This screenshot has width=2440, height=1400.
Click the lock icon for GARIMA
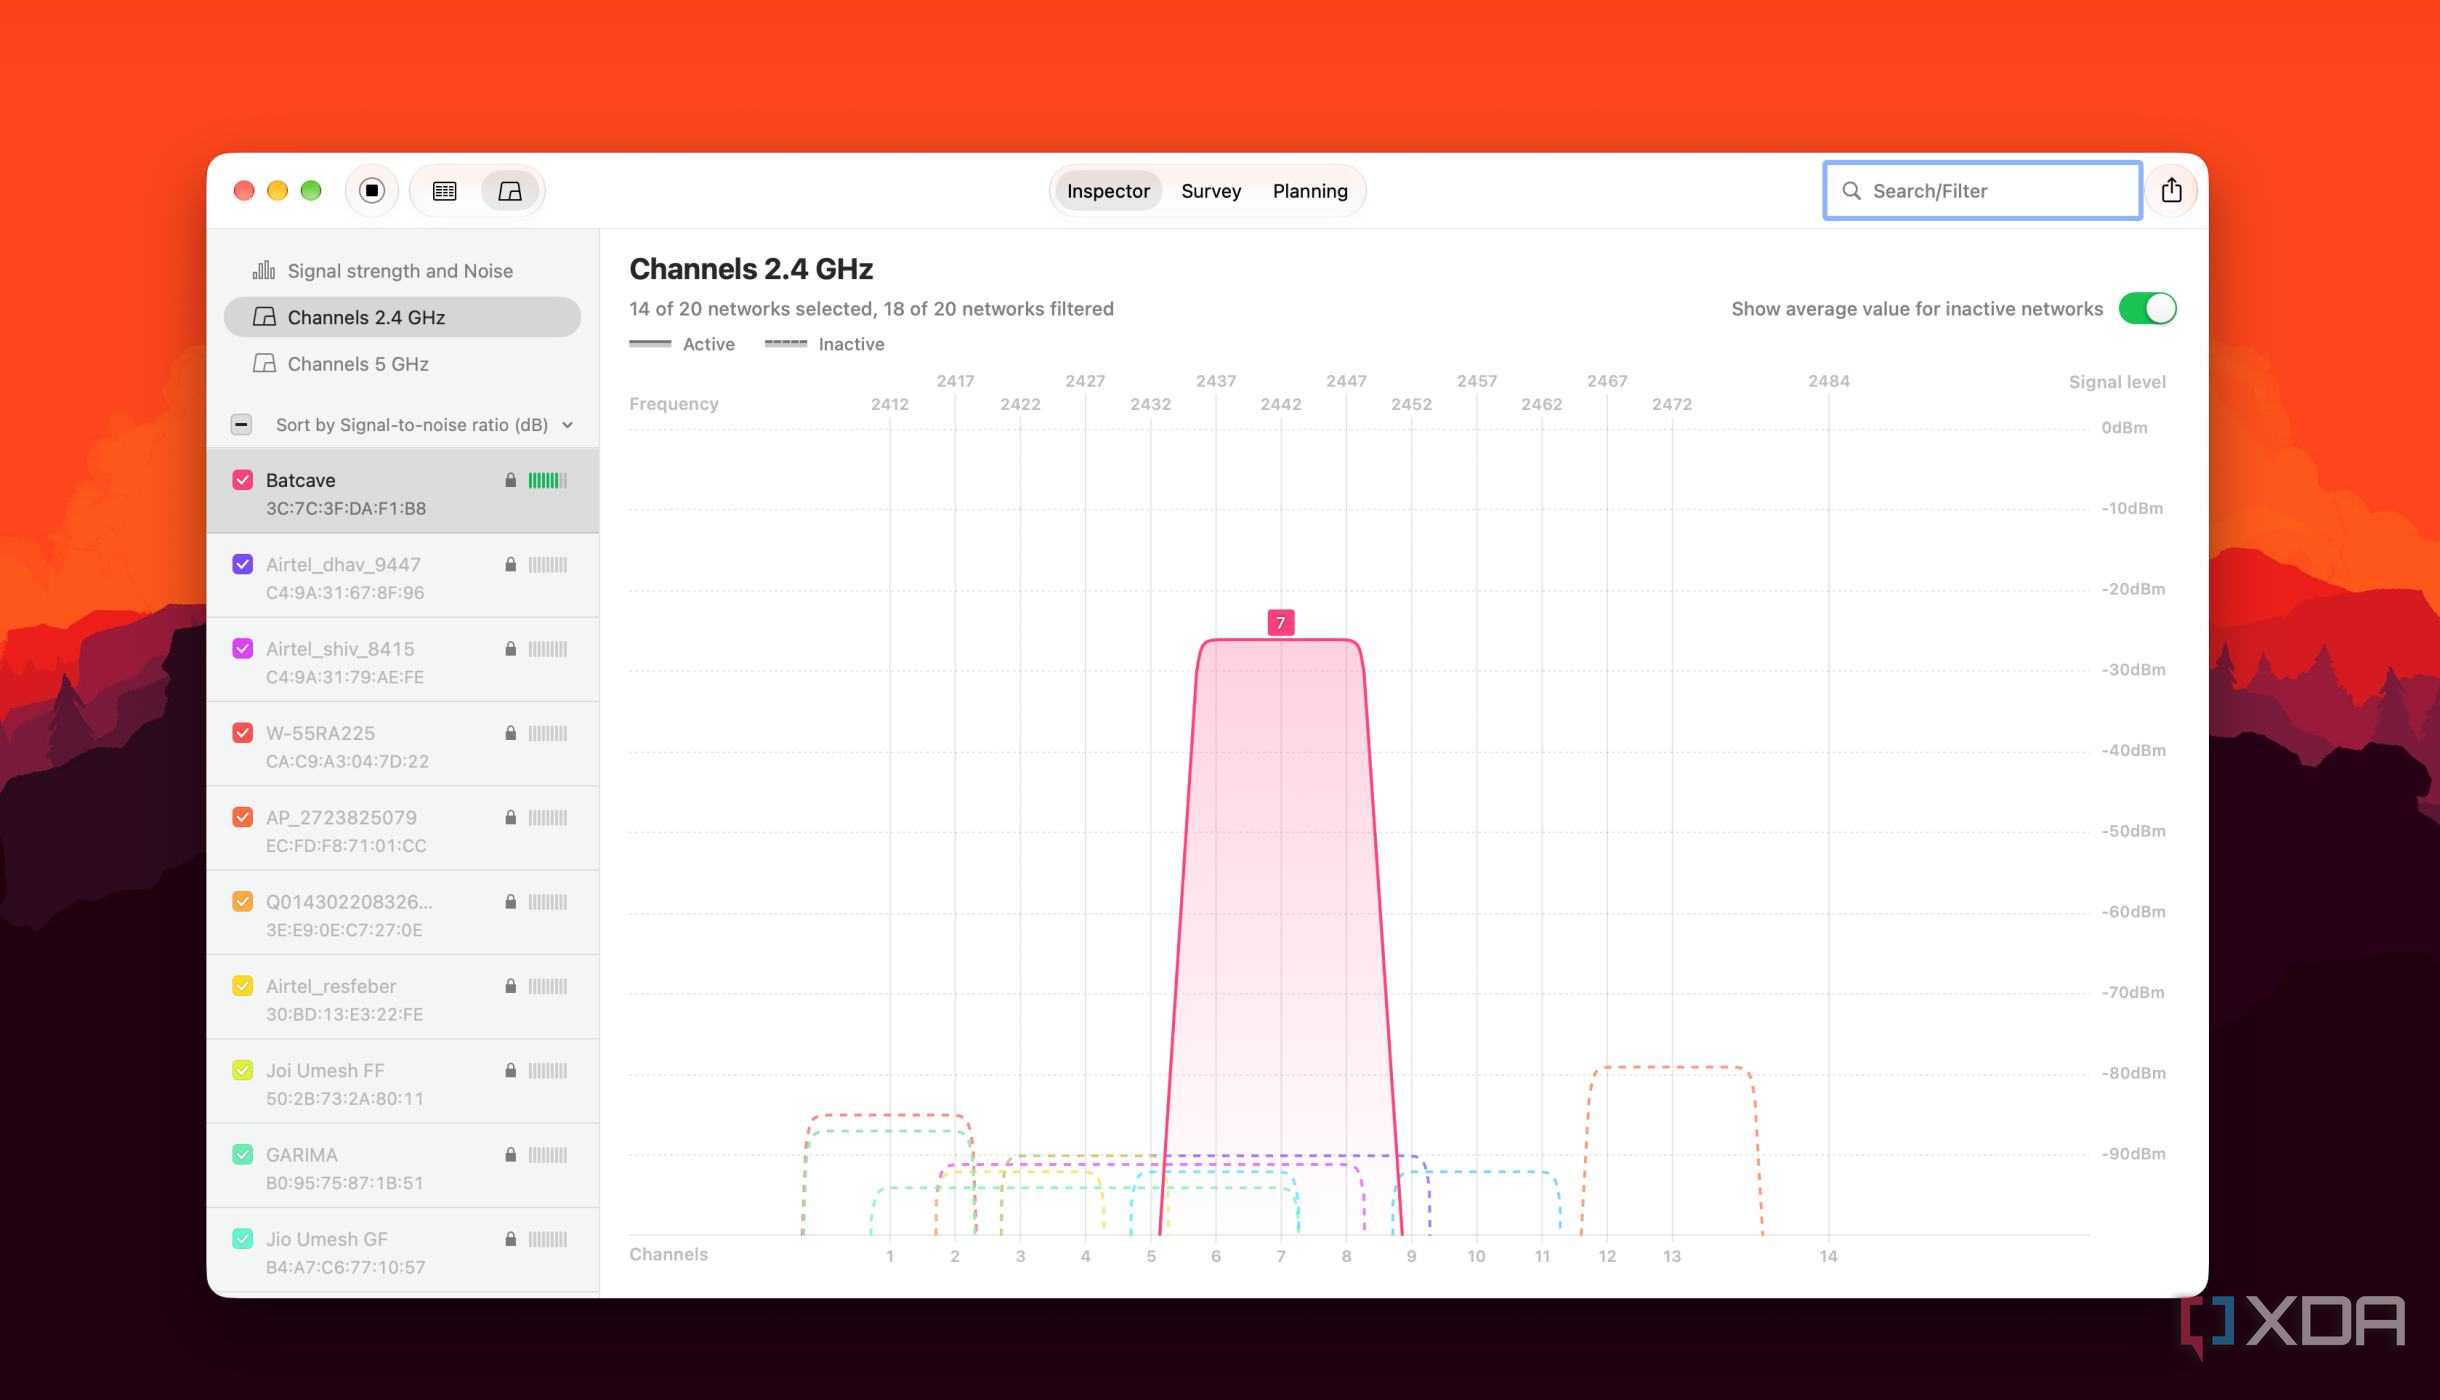tap(511, 1154)
